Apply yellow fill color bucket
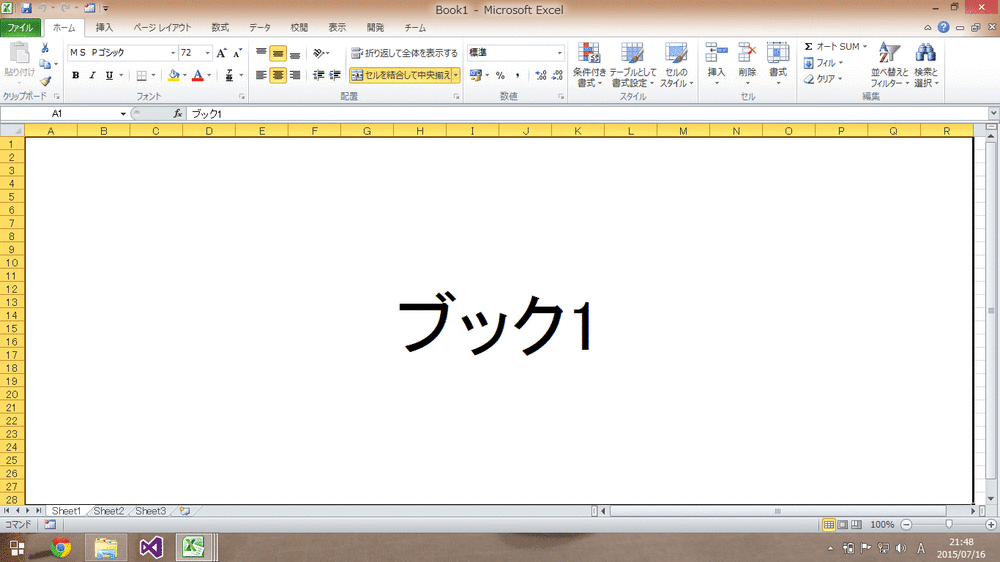Viewport: 1000px width, 562px height. click(x=173, y=75)
